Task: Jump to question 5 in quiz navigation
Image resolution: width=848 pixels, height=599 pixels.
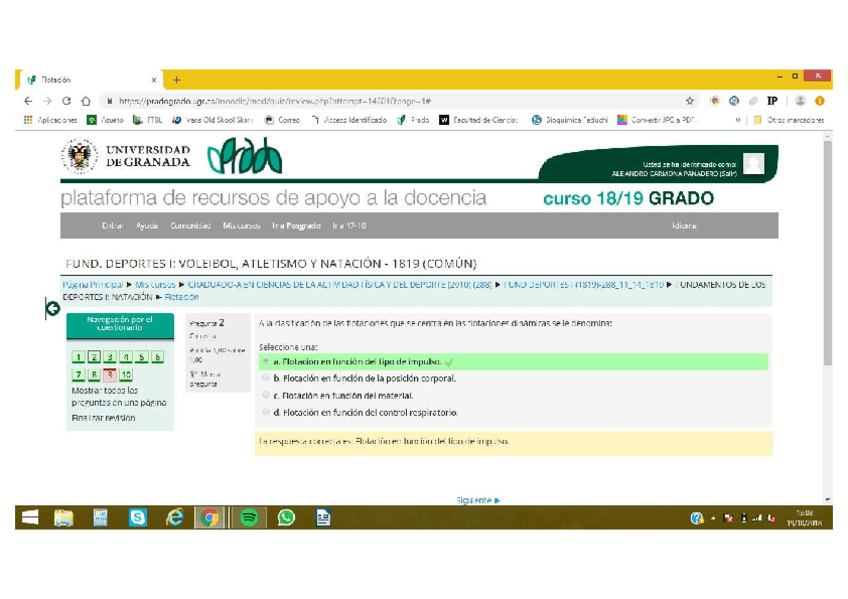Action: point(141,357)
